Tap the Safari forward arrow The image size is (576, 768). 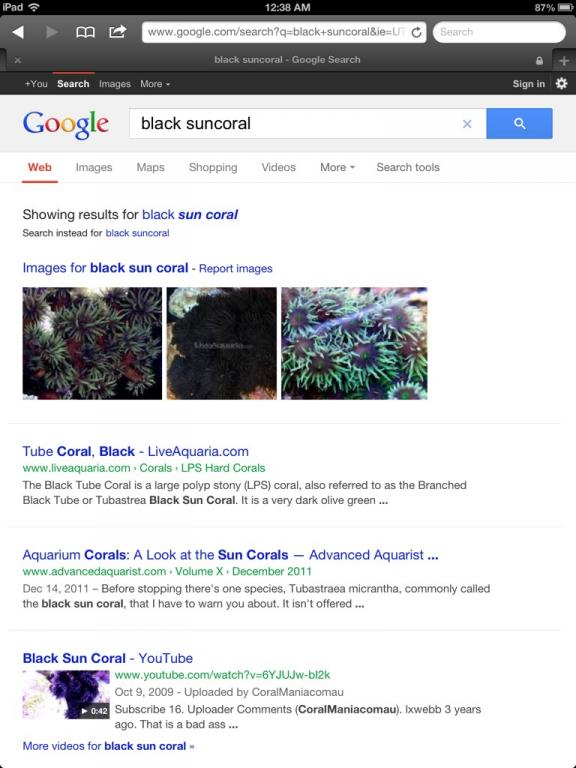[51, 32]
